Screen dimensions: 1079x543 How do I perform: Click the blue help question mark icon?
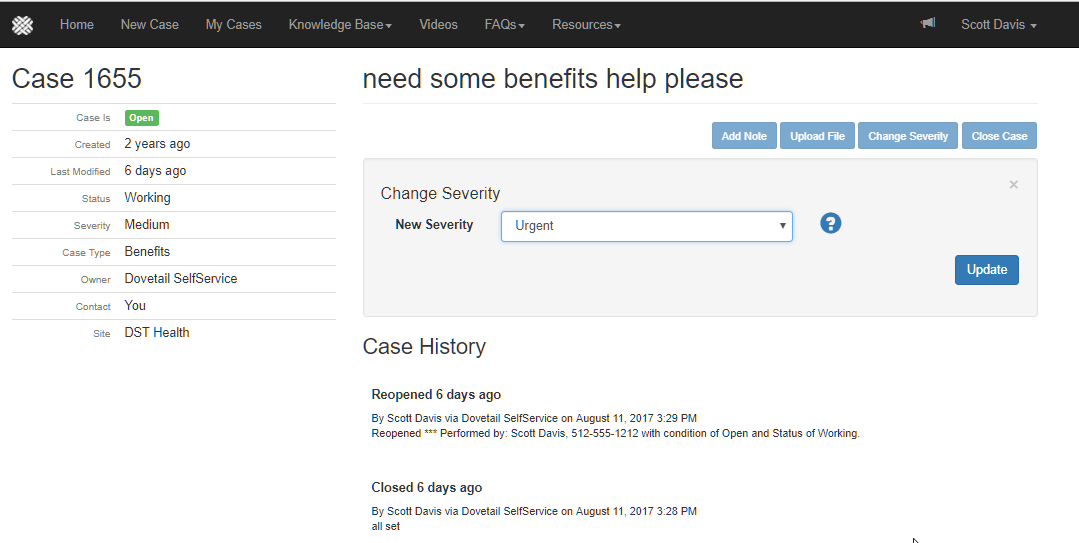(x=830, y=223)
